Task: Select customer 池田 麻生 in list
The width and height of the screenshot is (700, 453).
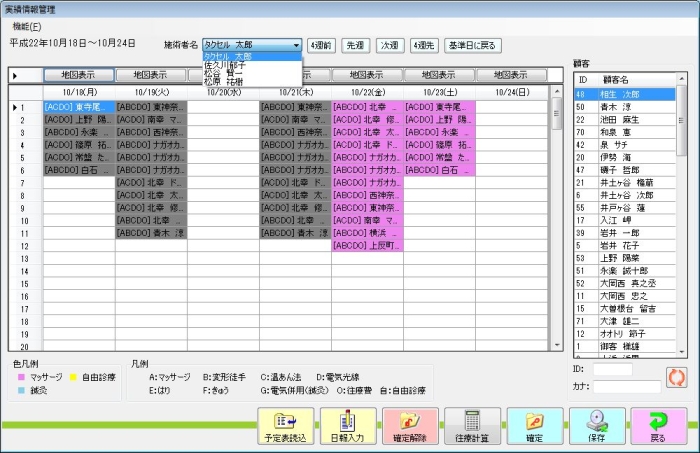Action: (625, 120)
